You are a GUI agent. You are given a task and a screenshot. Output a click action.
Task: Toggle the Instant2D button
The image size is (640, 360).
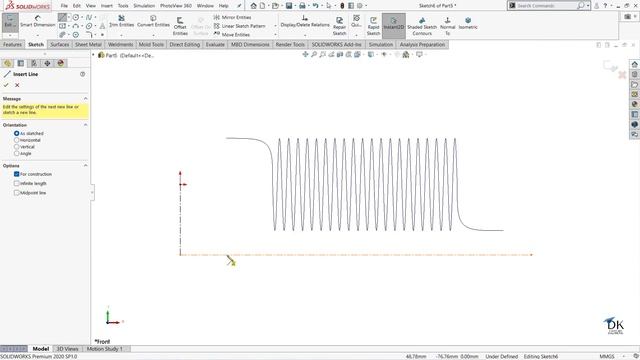[393, 25]
